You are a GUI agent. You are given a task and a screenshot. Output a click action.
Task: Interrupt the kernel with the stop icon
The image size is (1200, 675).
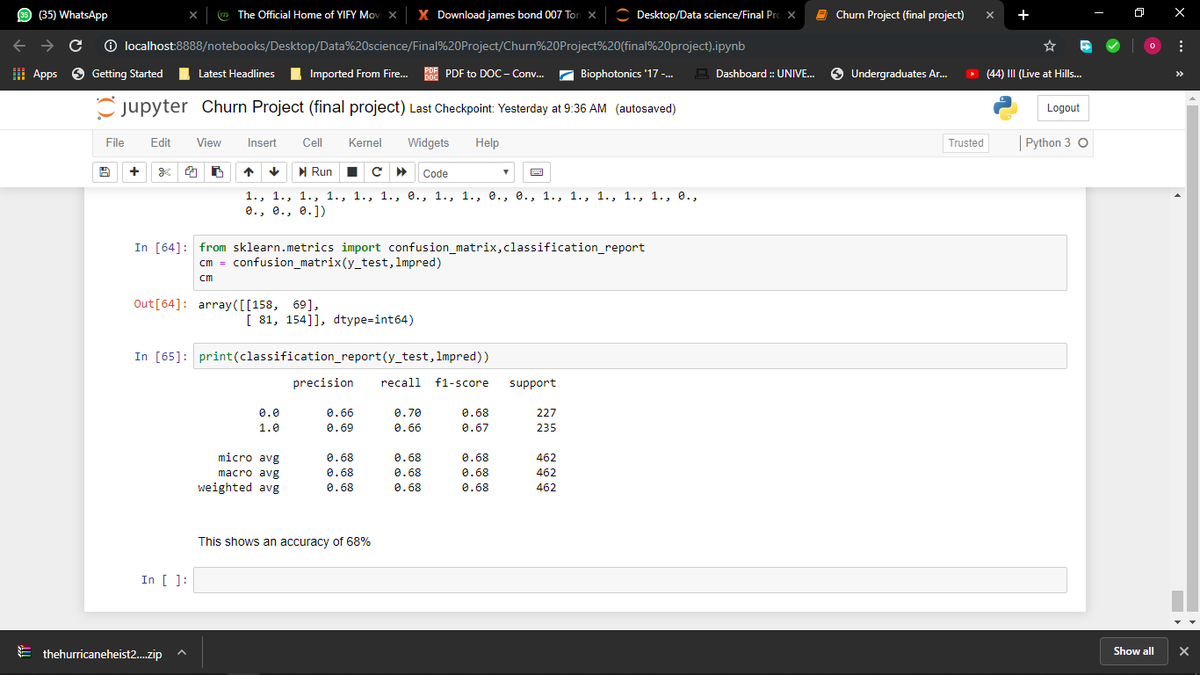352,172
